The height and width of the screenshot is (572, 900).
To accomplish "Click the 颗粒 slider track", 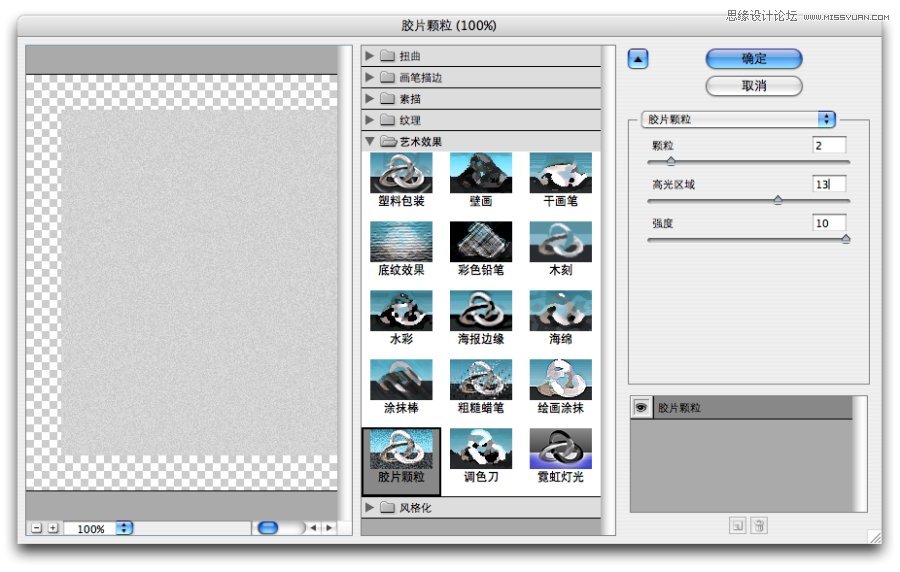I will coord(748,162).
